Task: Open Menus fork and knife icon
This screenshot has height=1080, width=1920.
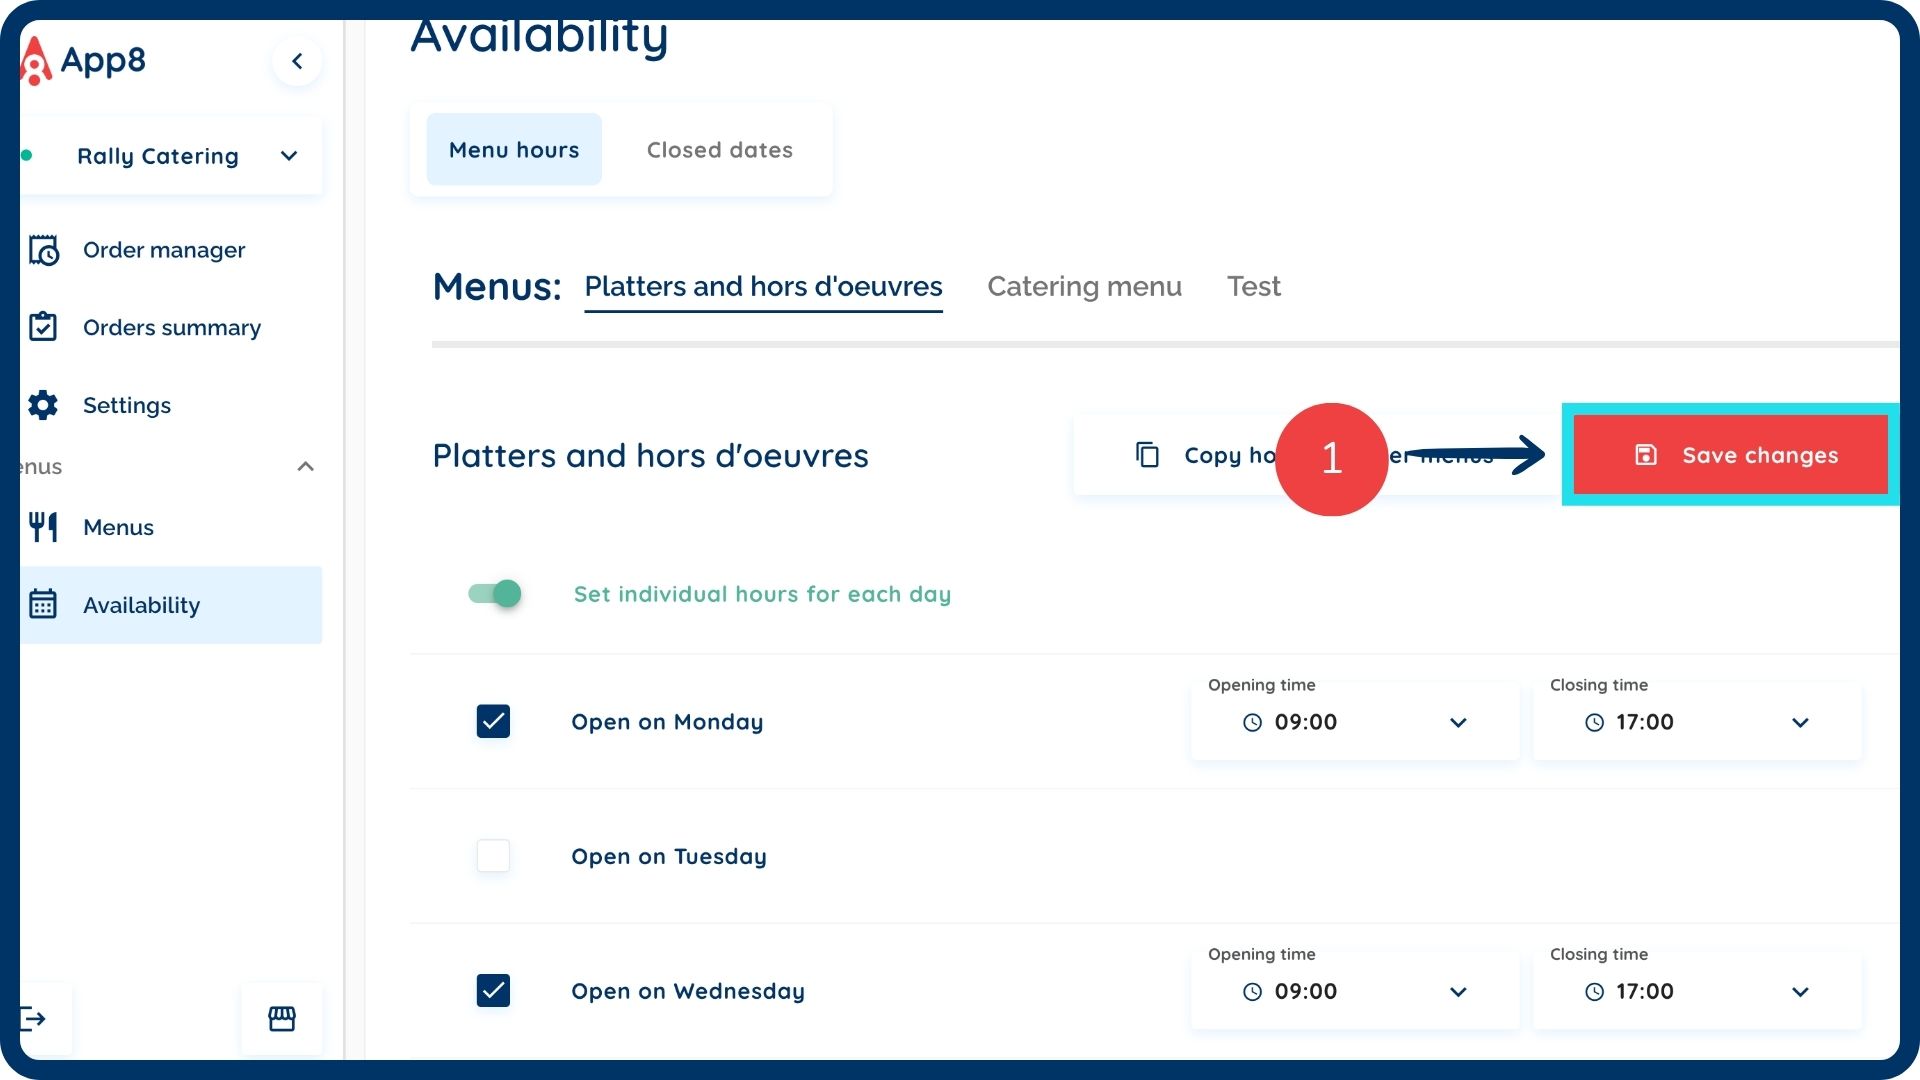Action: [x=43, y=527]
